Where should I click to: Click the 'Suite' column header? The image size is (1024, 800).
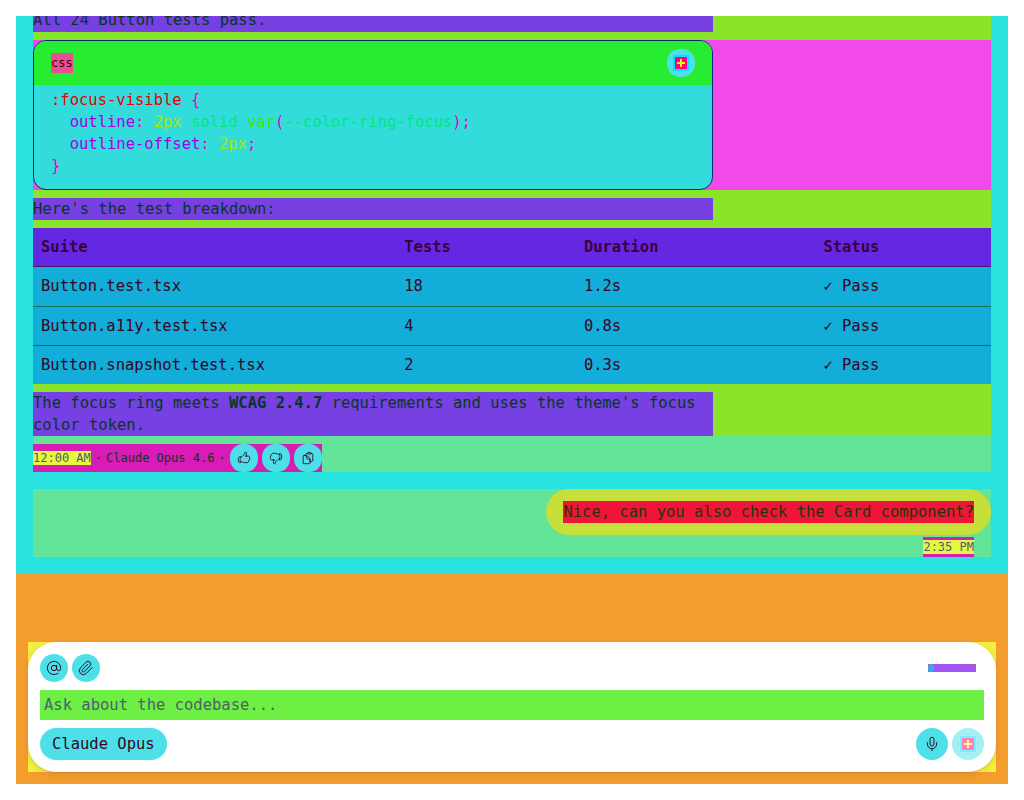click(64, 247)
